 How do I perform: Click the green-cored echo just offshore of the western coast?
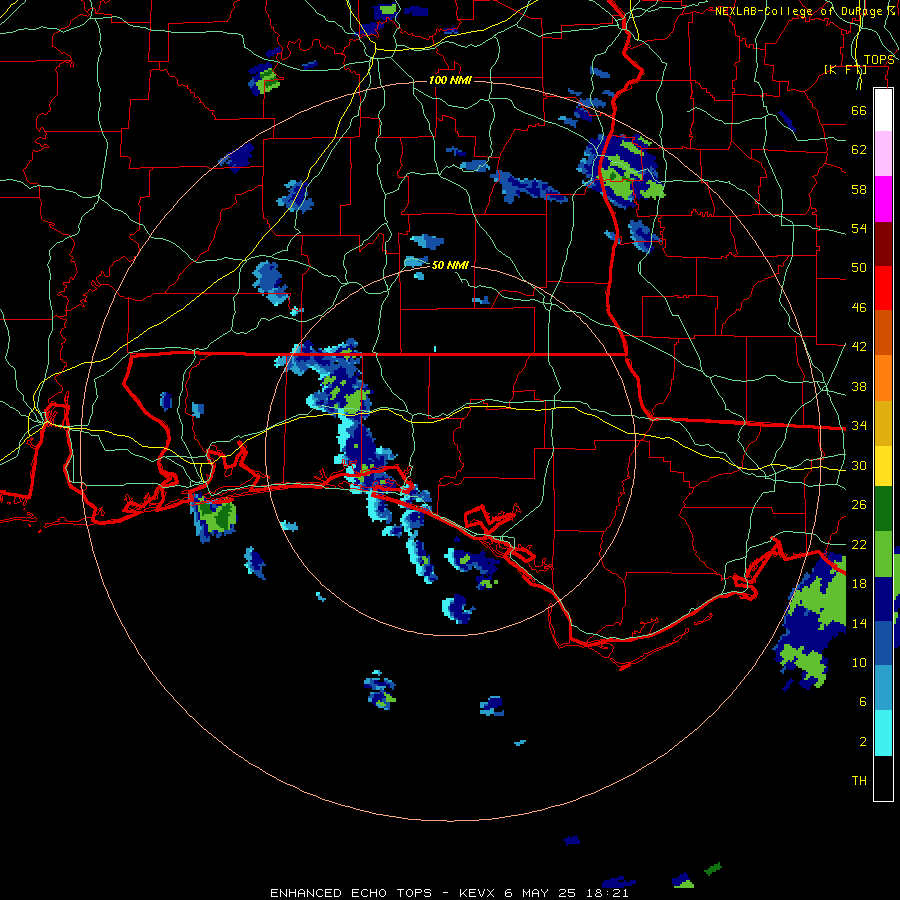[x=215, y=515]
